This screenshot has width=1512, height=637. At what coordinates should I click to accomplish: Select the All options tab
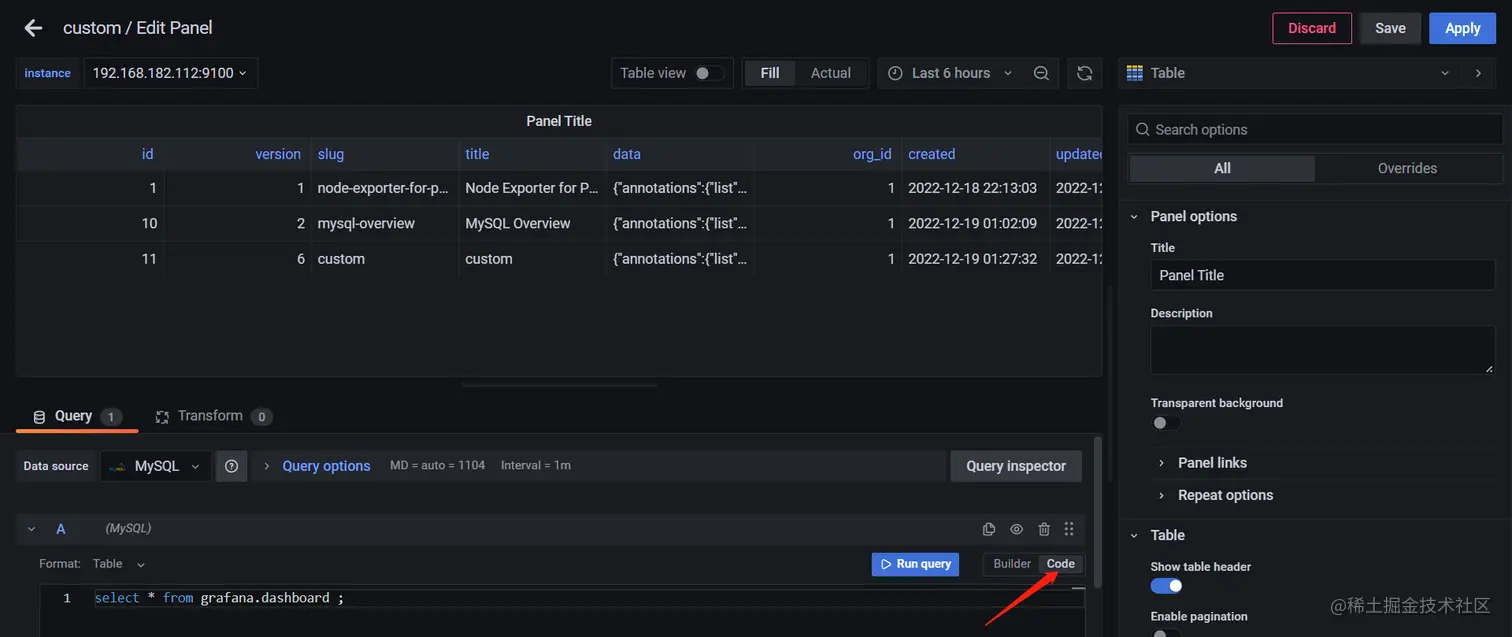(1222, 168)
